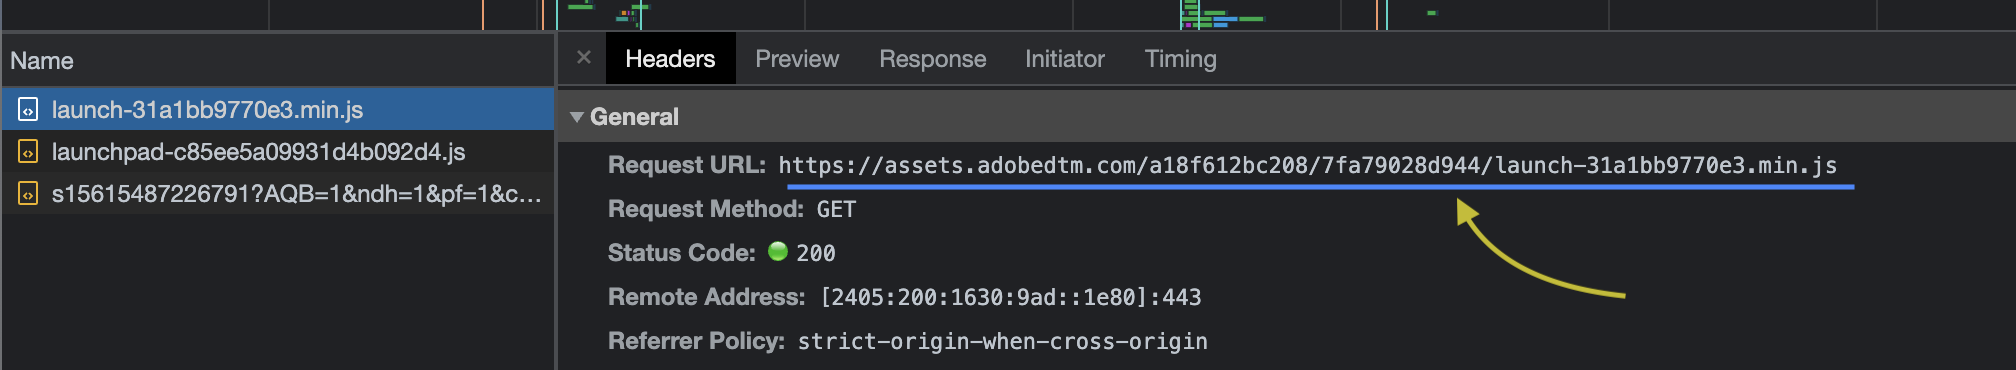Click the Remote Address value

(1010, 297)
